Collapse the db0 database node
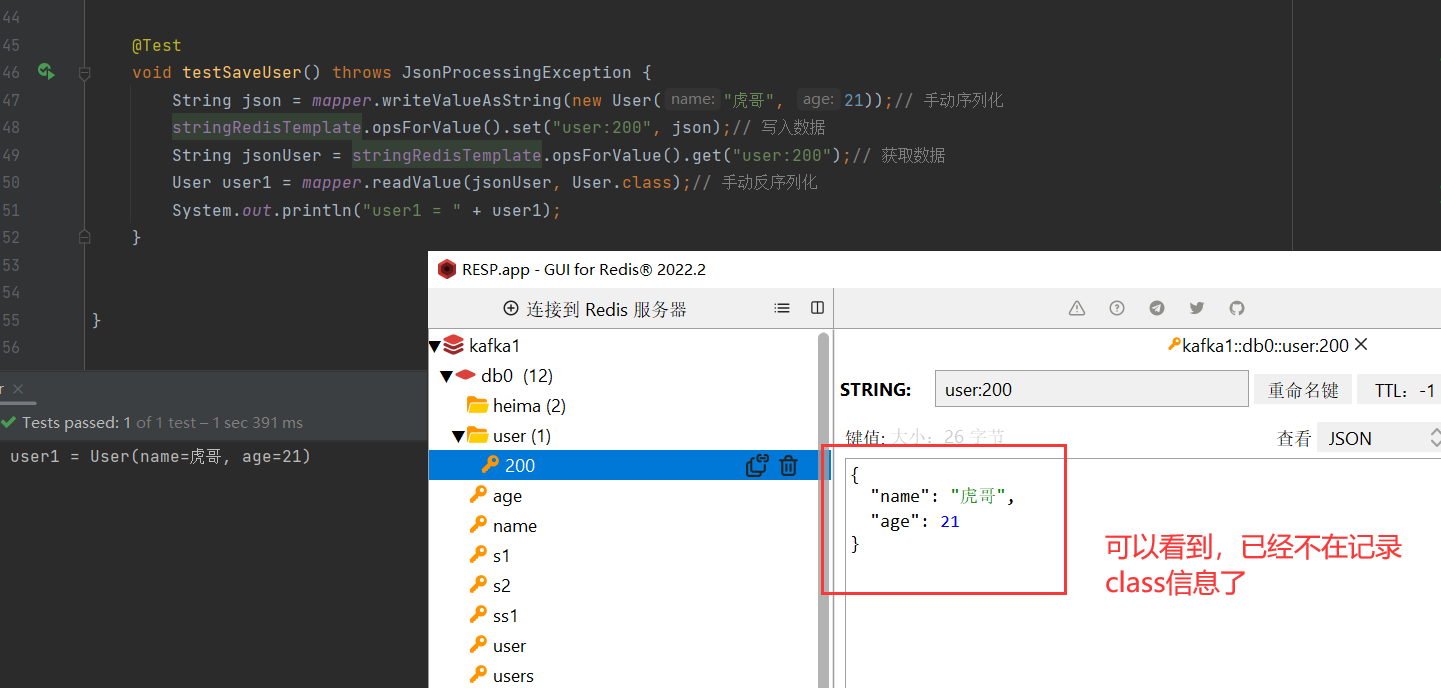 click(446, 376)
